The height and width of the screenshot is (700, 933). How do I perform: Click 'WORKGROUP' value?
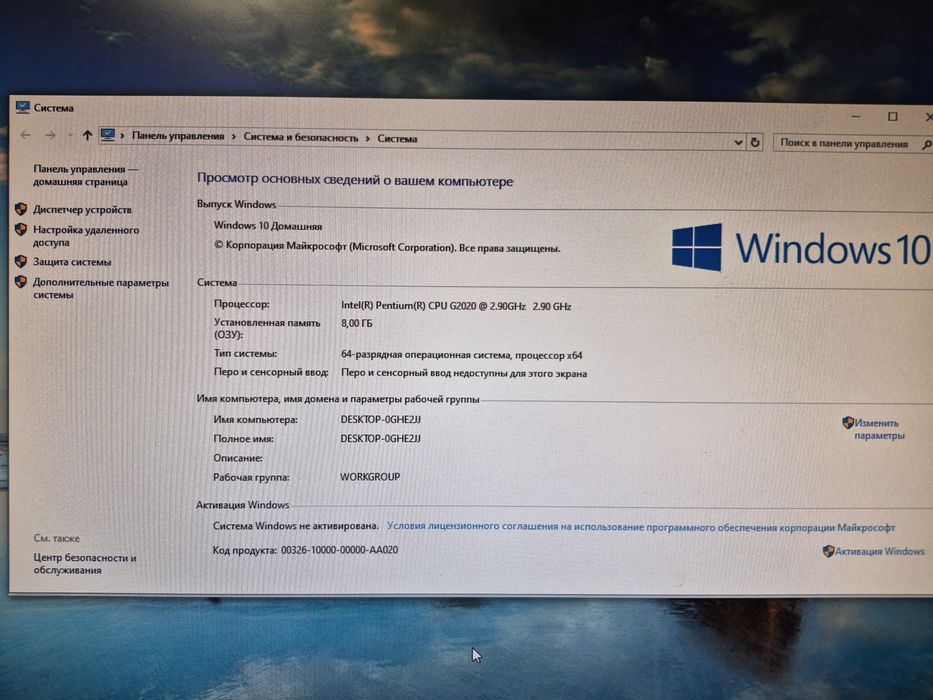coord(370,477)
